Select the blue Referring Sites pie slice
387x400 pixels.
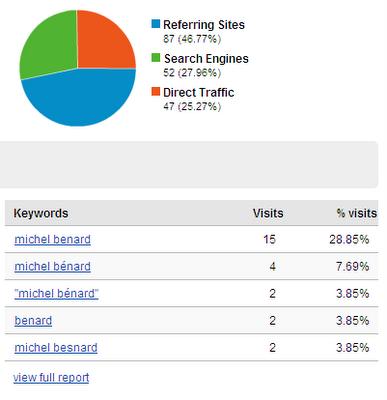coord(80,100)
